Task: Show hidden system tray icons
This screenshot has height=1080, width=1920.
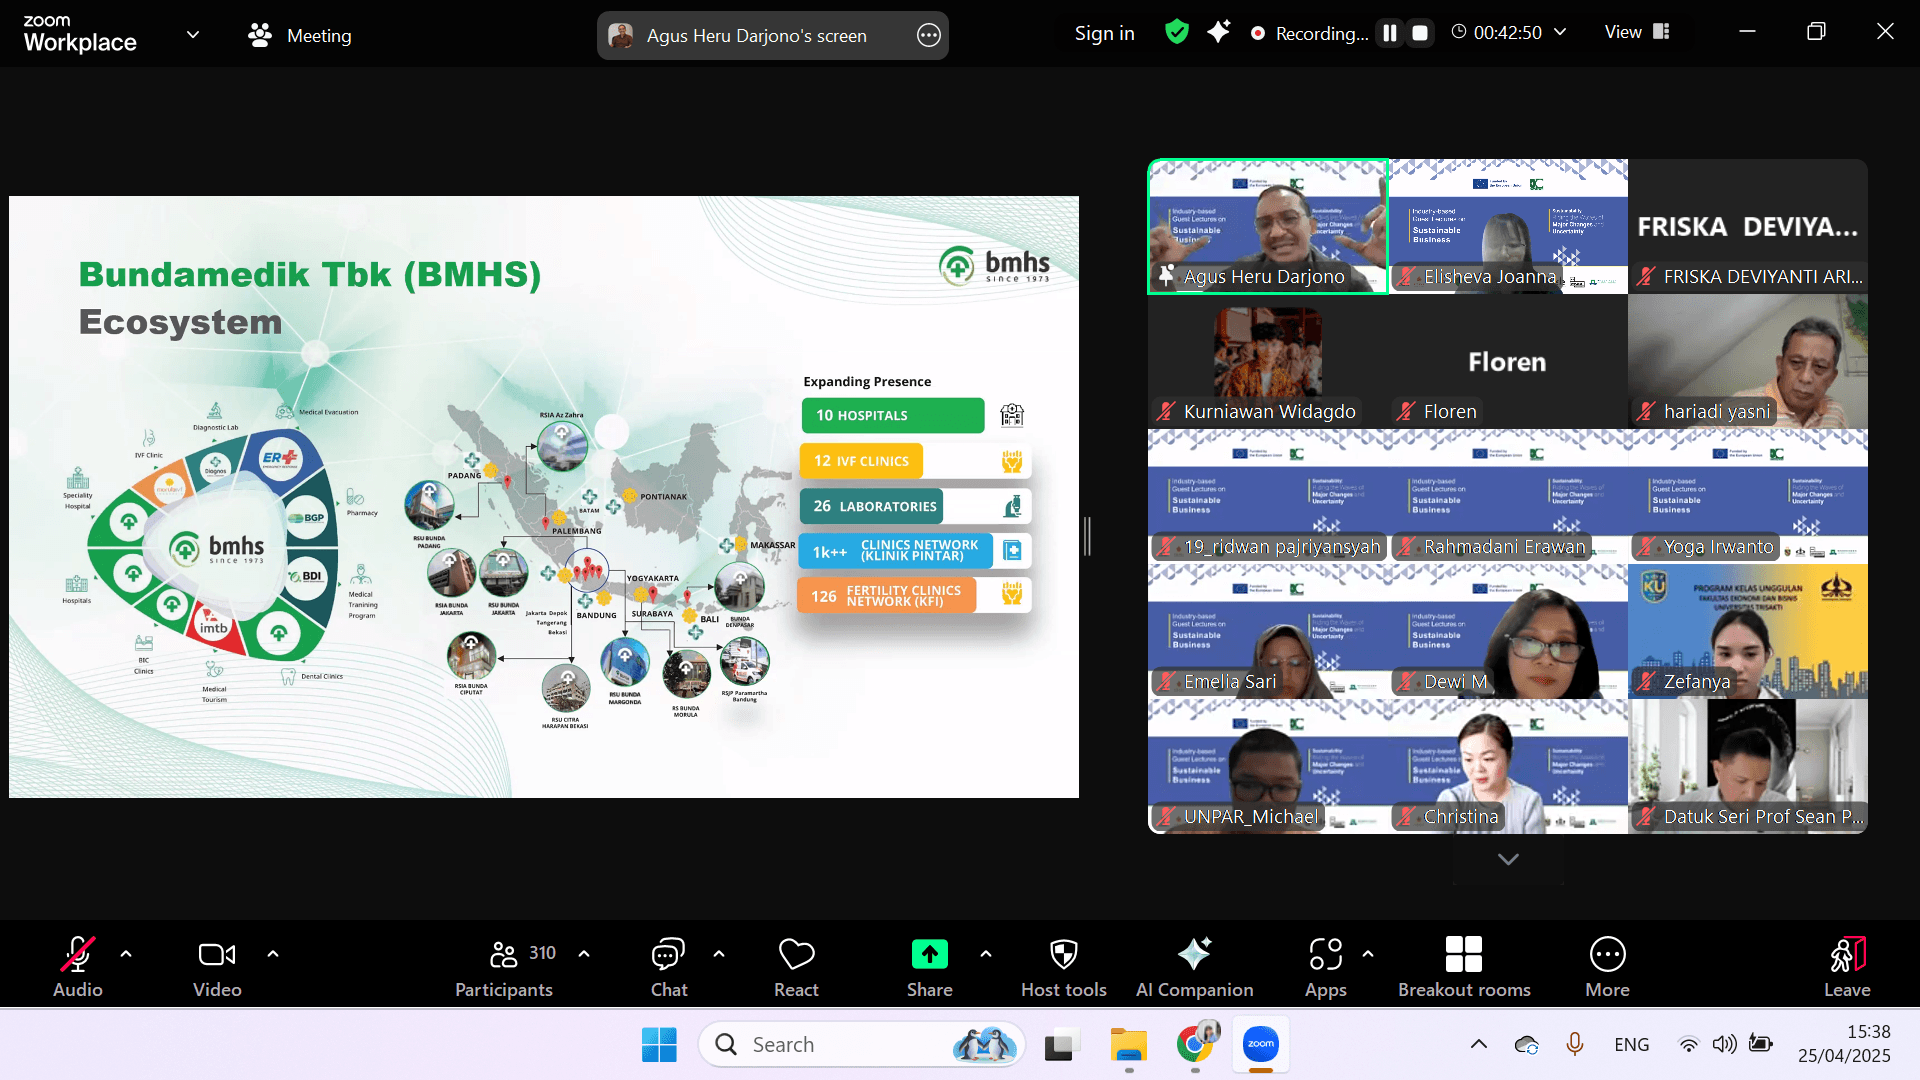Action: [x=1478, y=1045]
